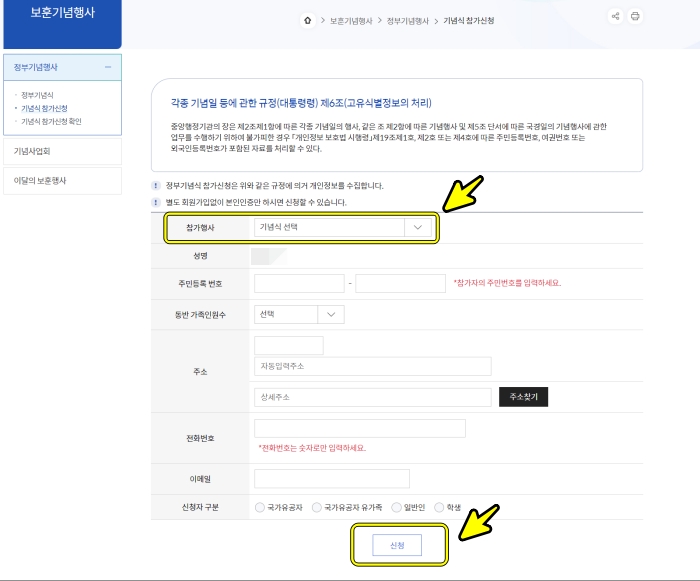Screen dimensions: 700x581
Task: Click the 참가행사 field label
Action: [x=200, y=228]
